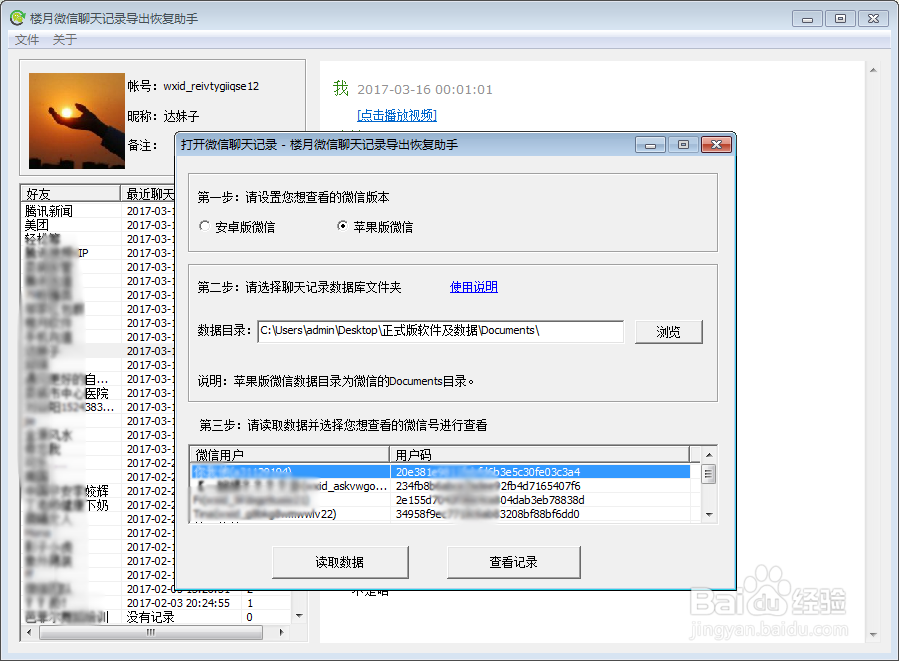
Task: Close the main 楼月 window
Action: (873, 18)
